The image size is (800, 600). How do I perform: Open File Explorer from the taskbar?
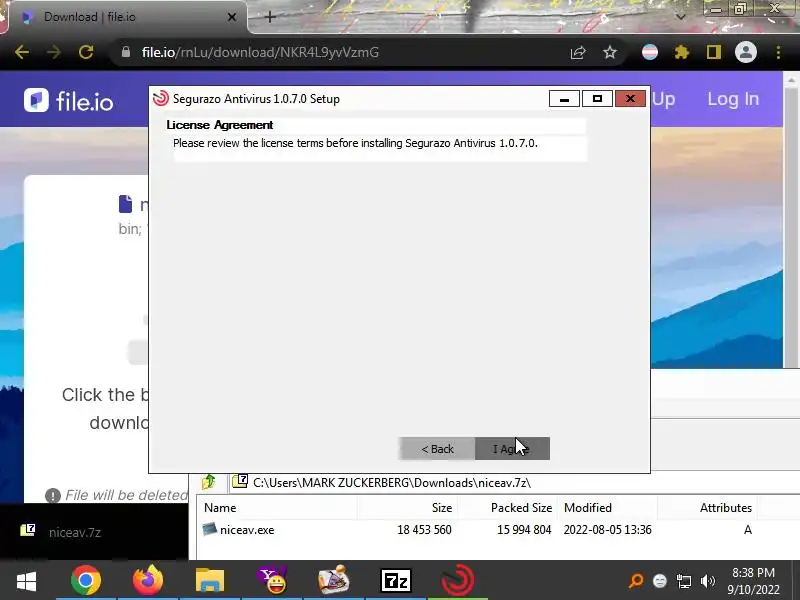click(210, 581)
